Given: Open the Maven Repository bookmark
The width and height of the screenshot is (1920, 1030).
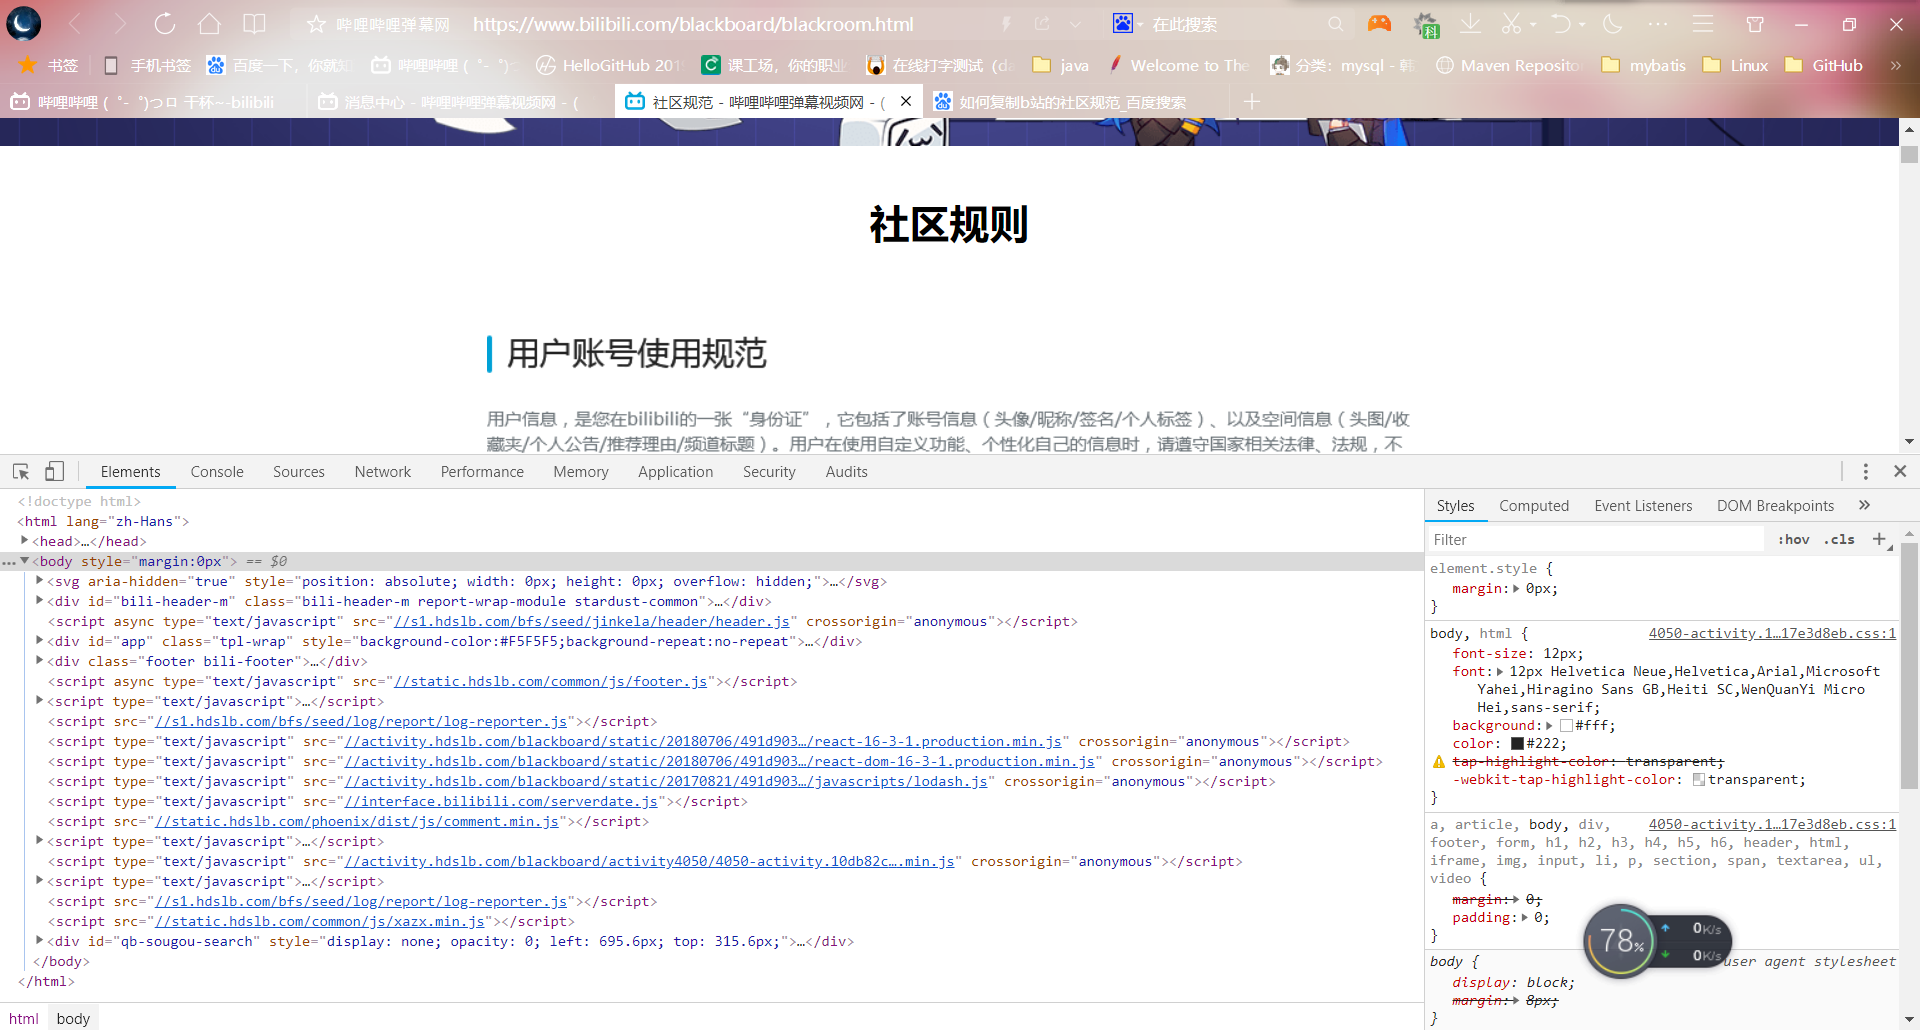Looking at the screenshot, I should 1509,65.
